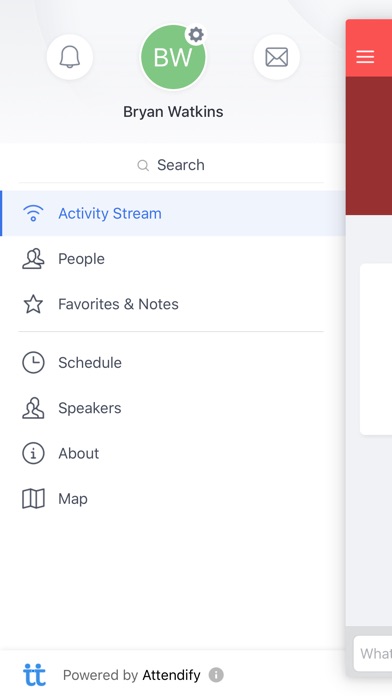
Task: Select Activity Stream menu item
Action: click(x=173, y=214)
